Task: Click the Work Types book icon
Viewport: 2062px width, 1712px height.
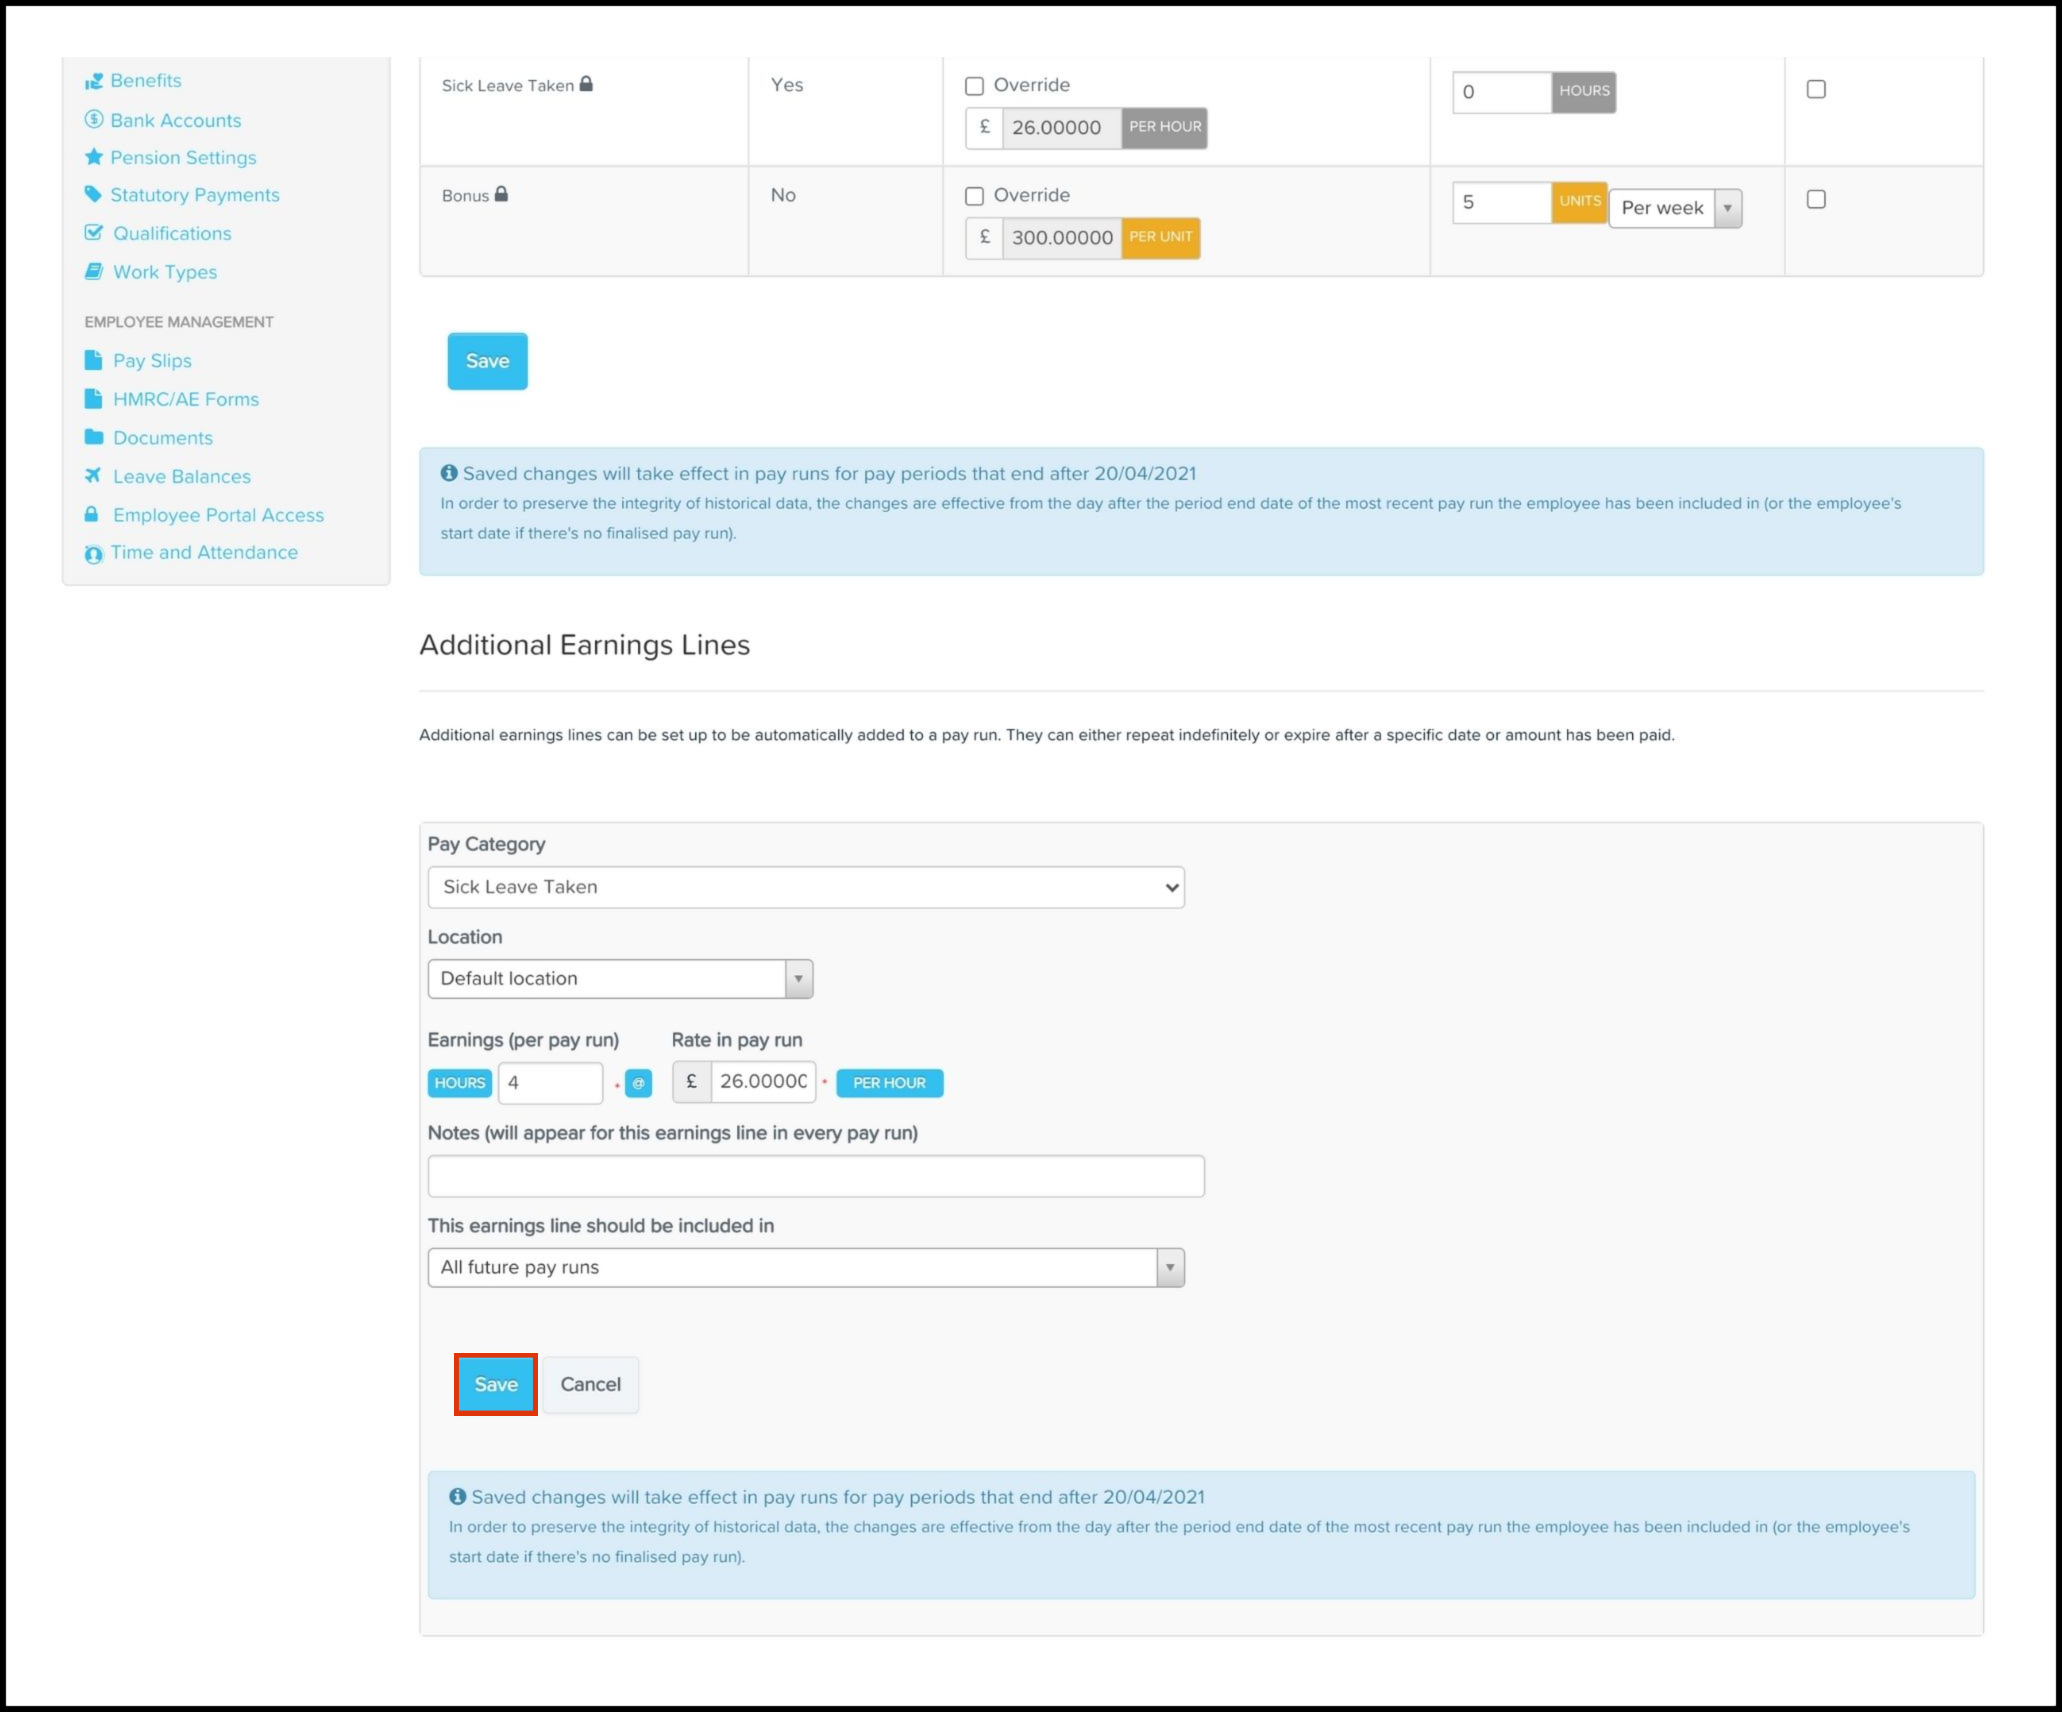Action: click(94, 272)
